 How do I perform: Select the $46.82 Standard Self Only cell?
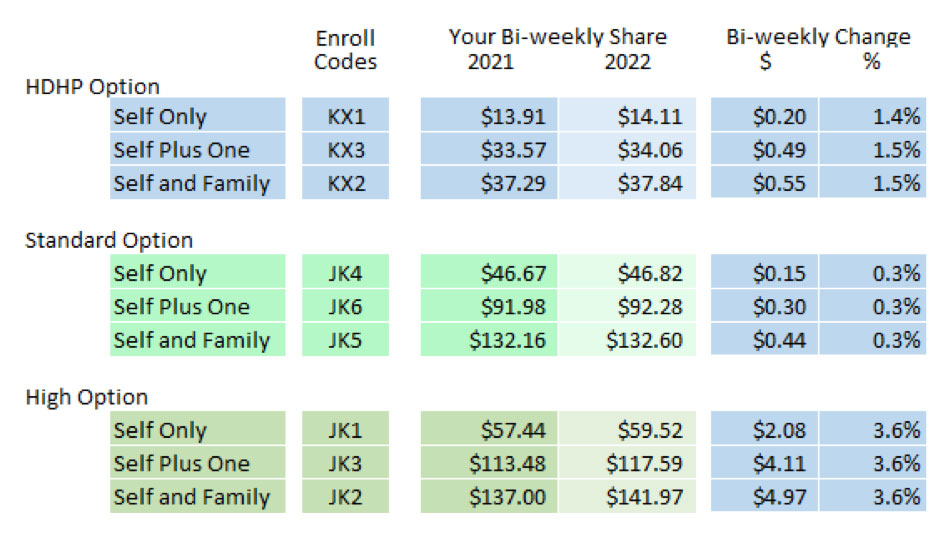pos(627,272)
